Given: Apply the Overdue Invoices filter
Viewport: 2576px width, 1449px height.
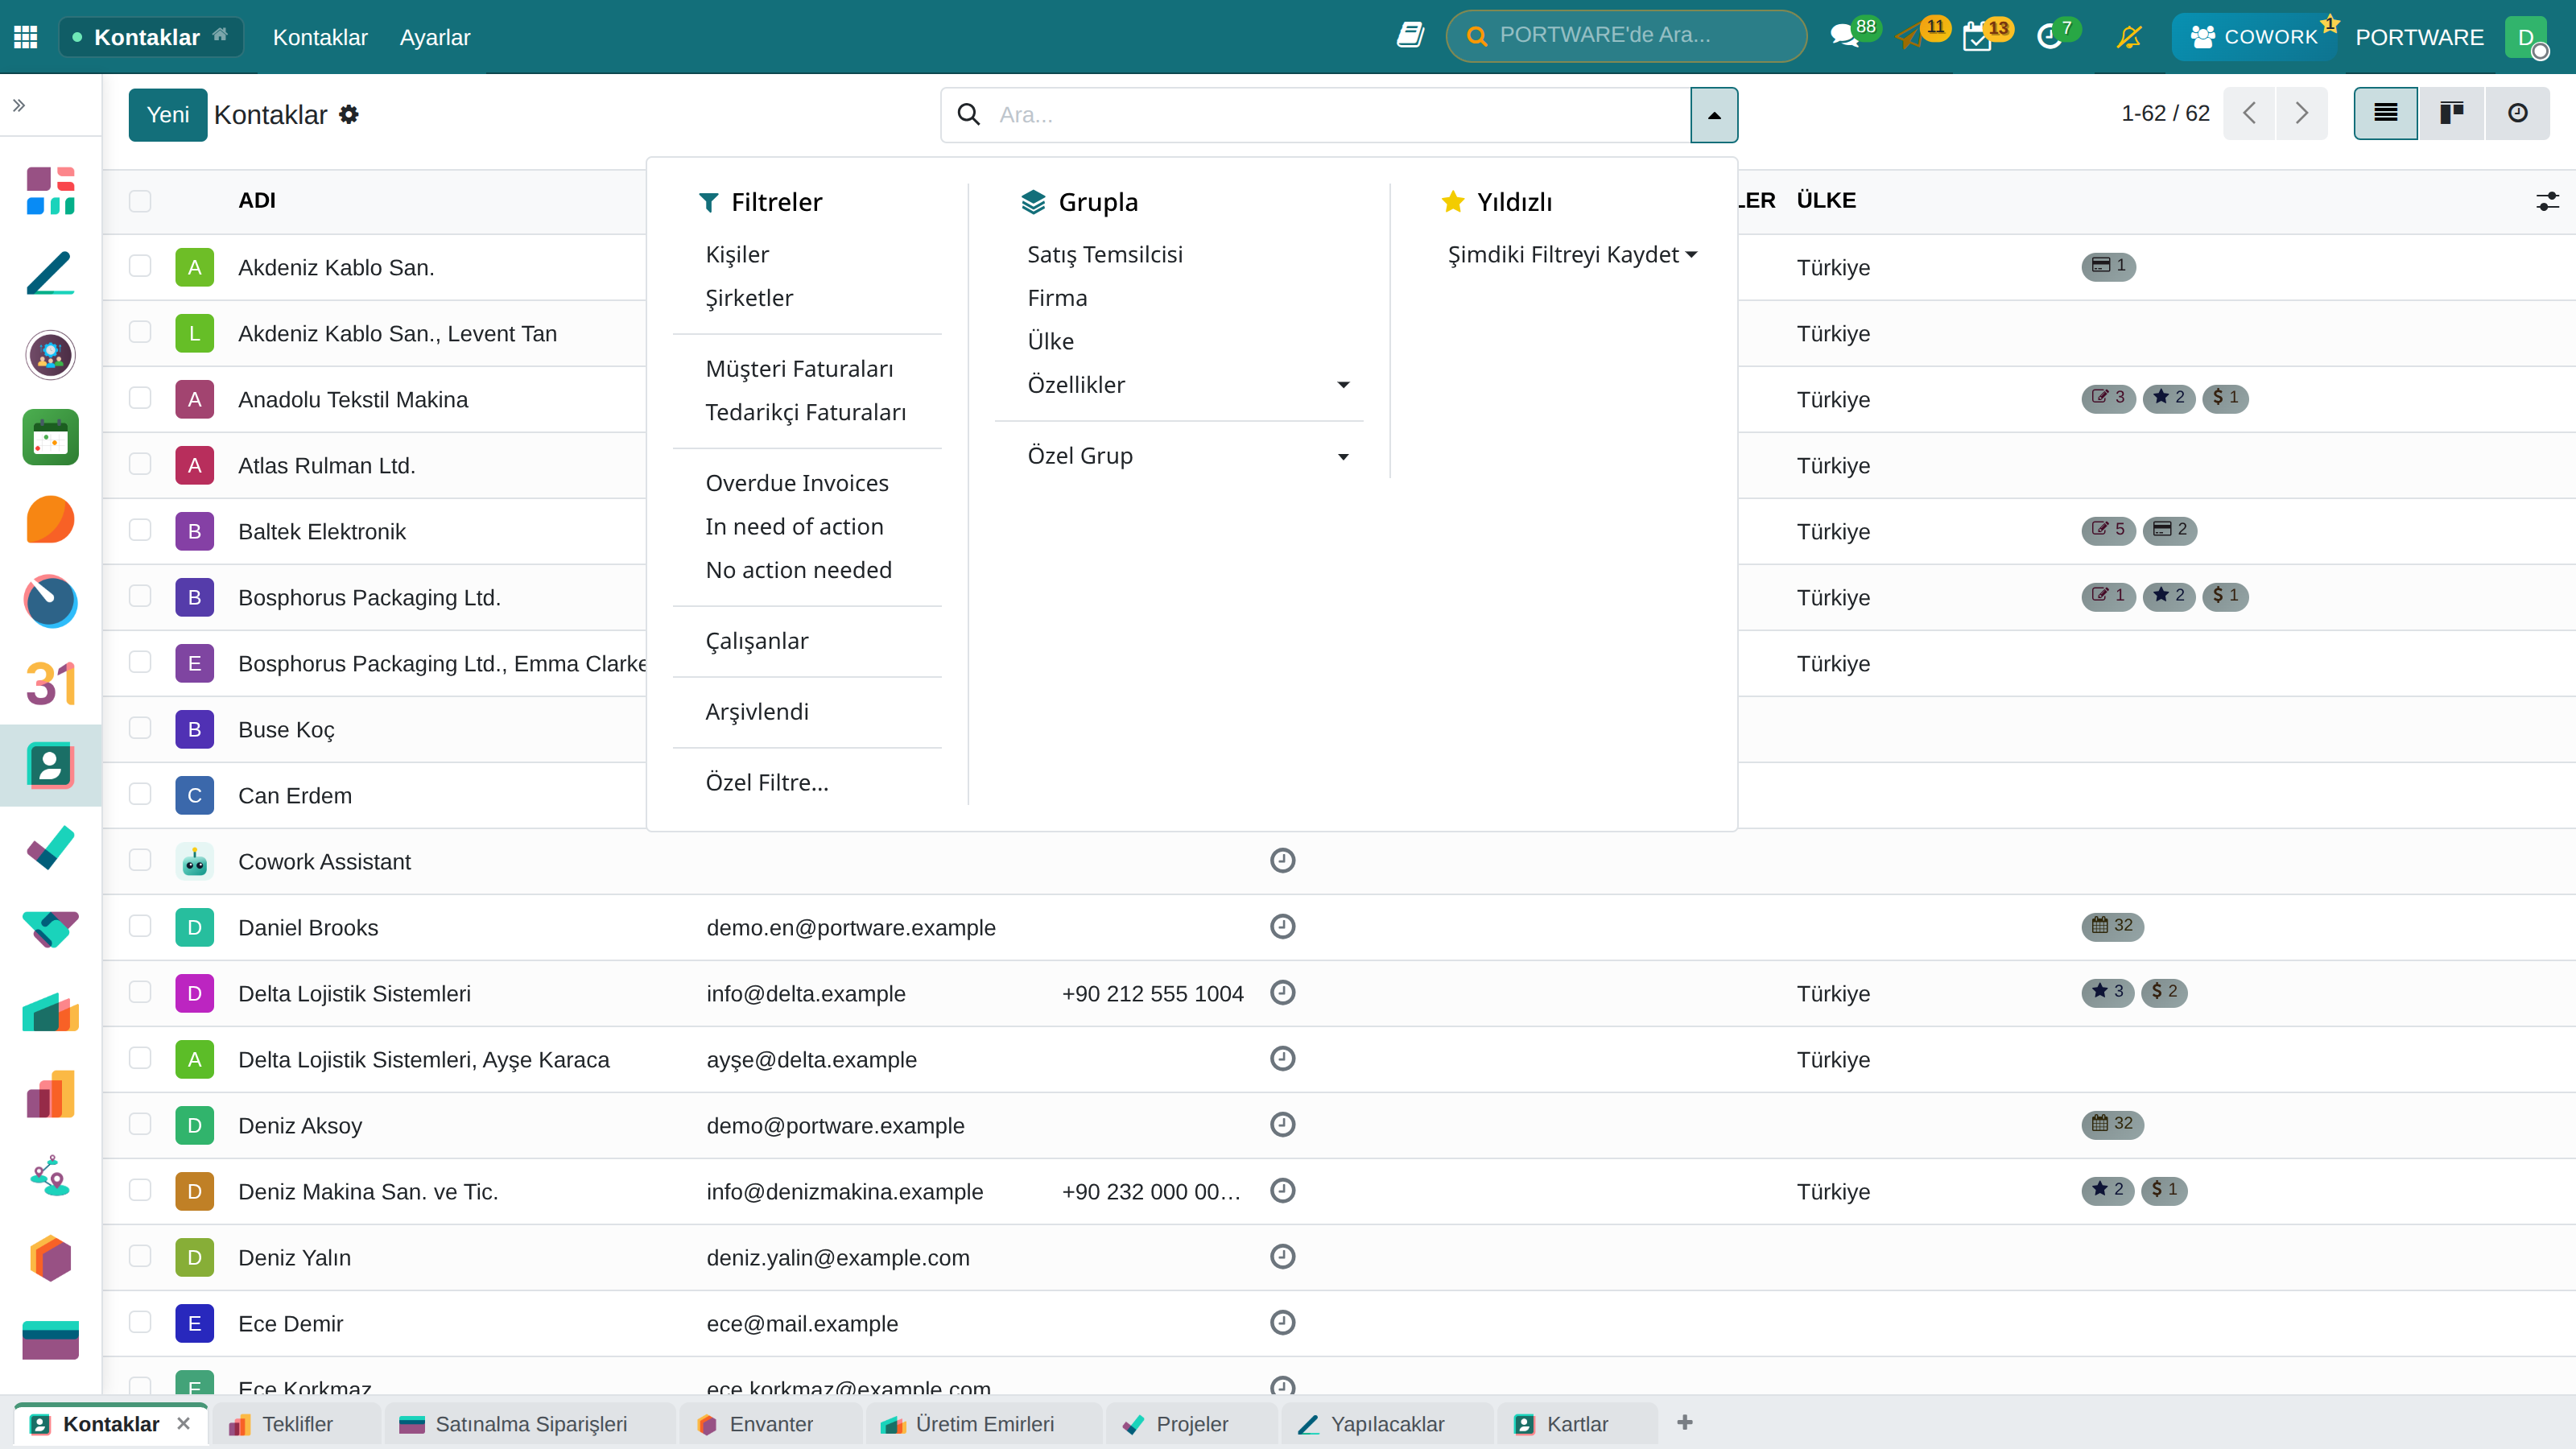Looking at the screenshot, I should tap(797, 484).
